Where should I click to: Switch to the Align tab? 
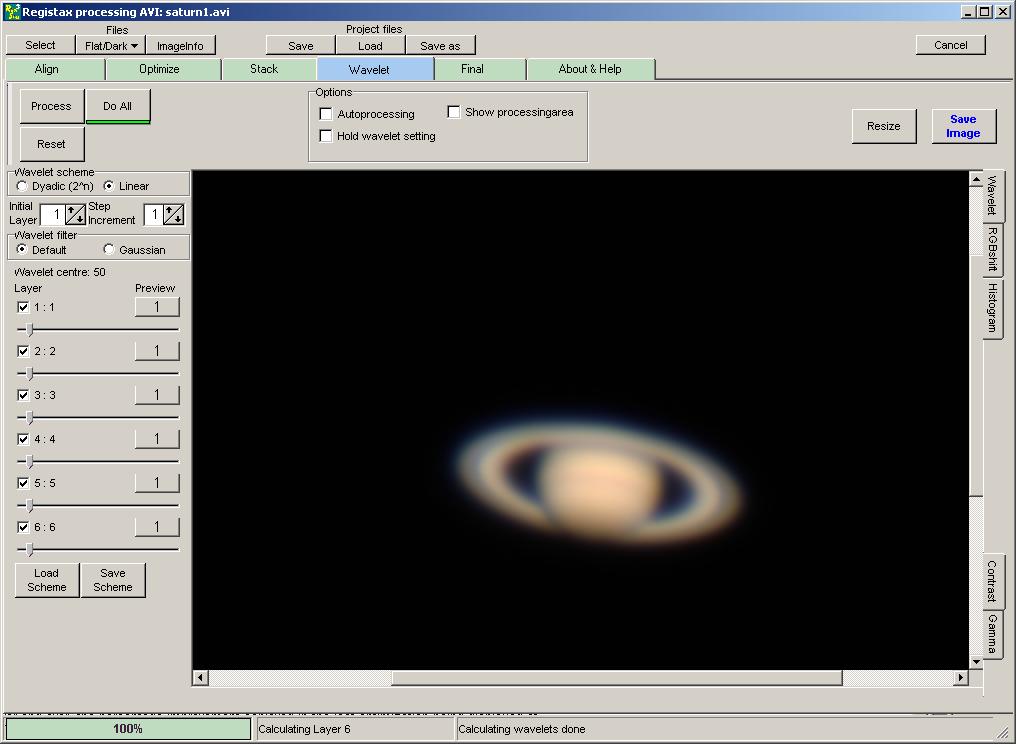[x=55, y=69]
